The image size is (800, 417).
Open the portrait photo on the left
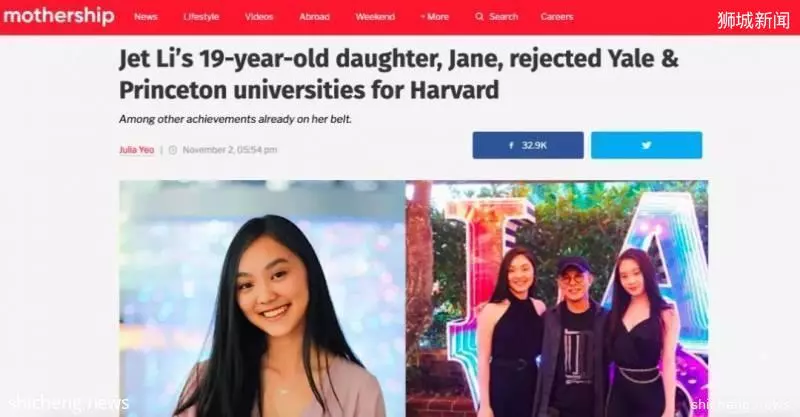coord(262,299)
